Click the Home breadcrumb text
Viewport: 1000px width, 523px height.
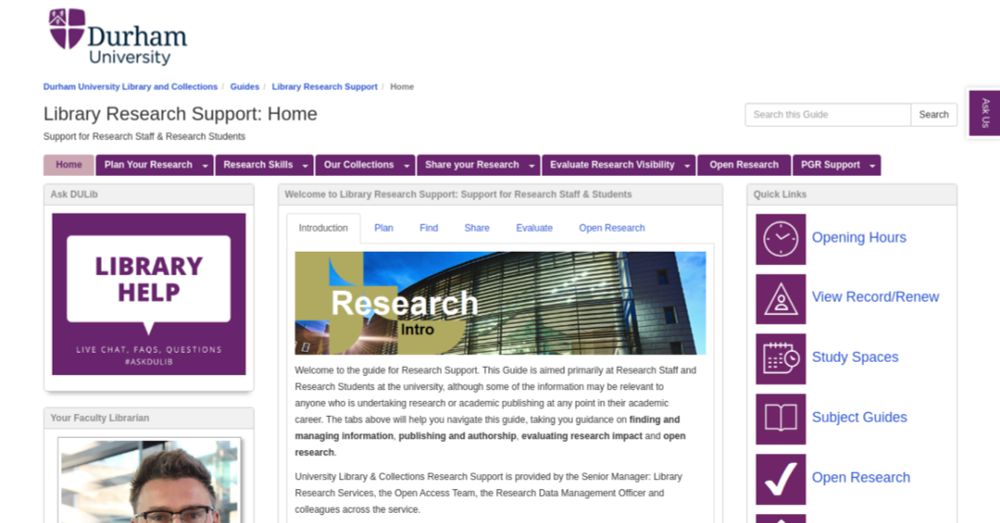(402, 87)
